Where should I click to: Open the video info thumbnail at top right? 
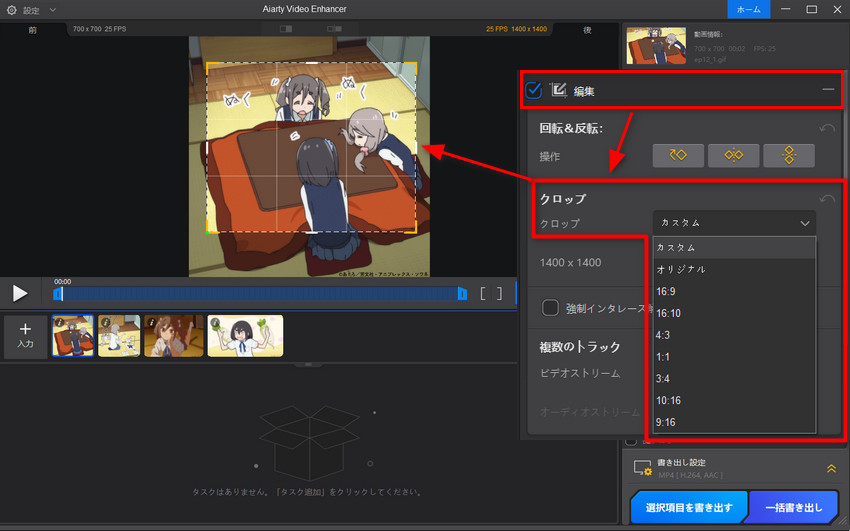656,46
